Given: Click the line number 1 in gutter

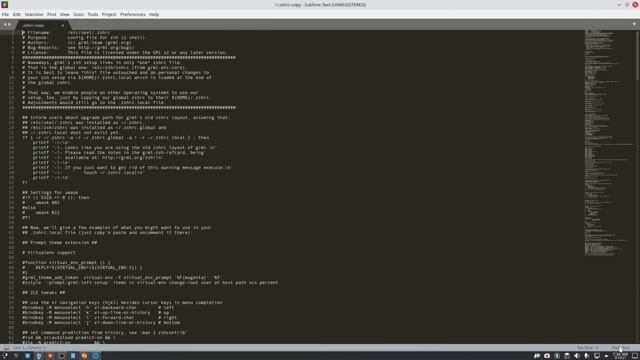Looking at the screenshot, I should tap(13, 33).
